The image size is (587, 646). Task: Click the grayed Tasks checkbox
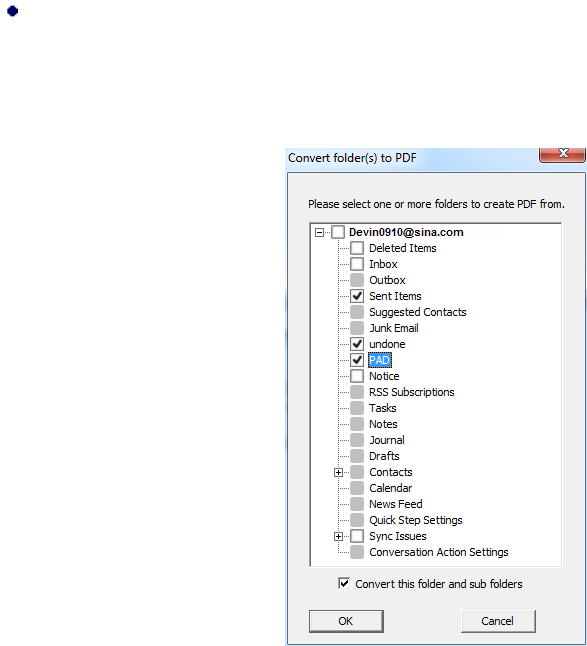point(357,408)
